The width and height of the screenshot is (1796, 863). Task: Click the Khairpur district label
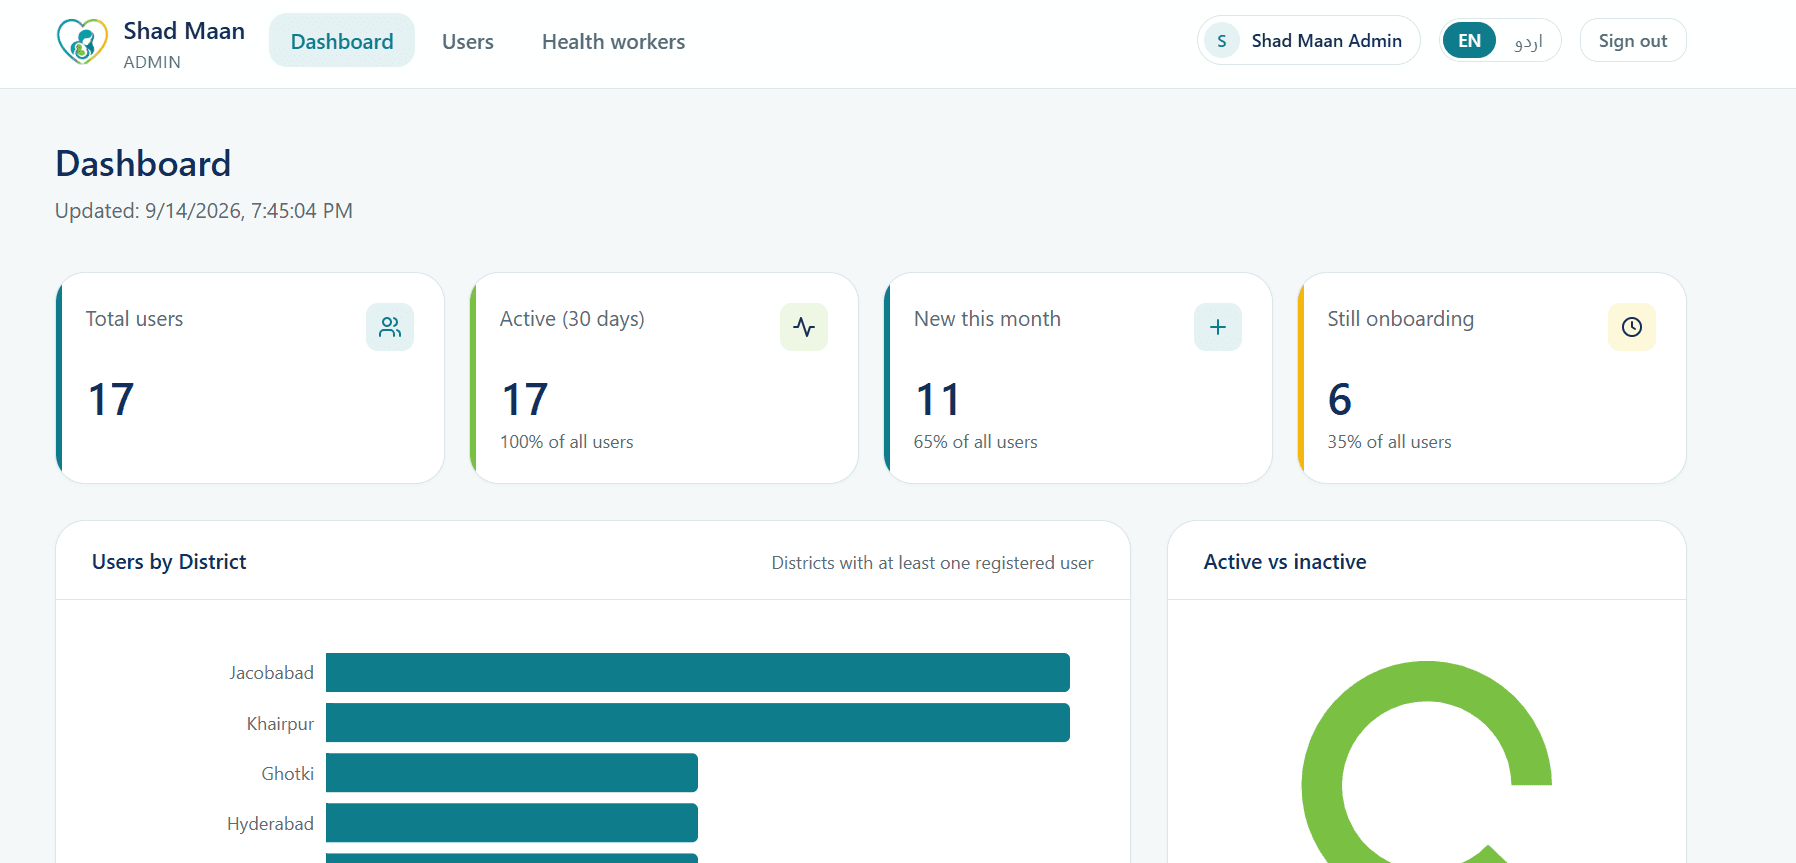click(280, 724)
